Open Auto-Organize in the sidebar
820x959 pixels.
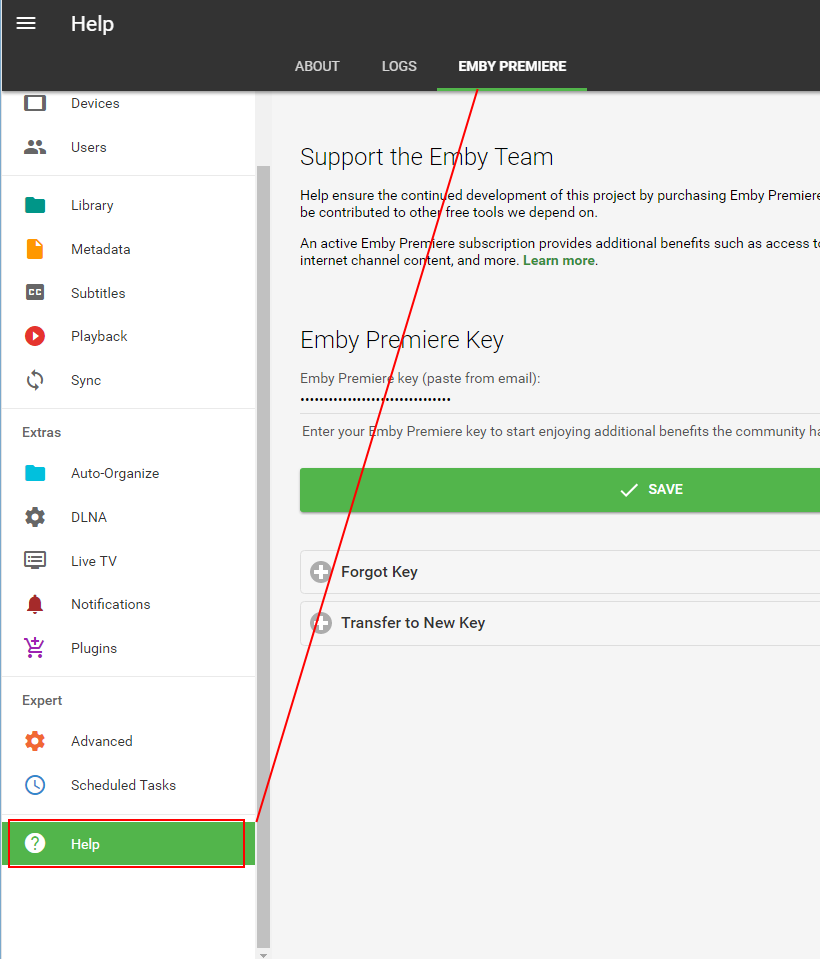(x=128, y=473)
